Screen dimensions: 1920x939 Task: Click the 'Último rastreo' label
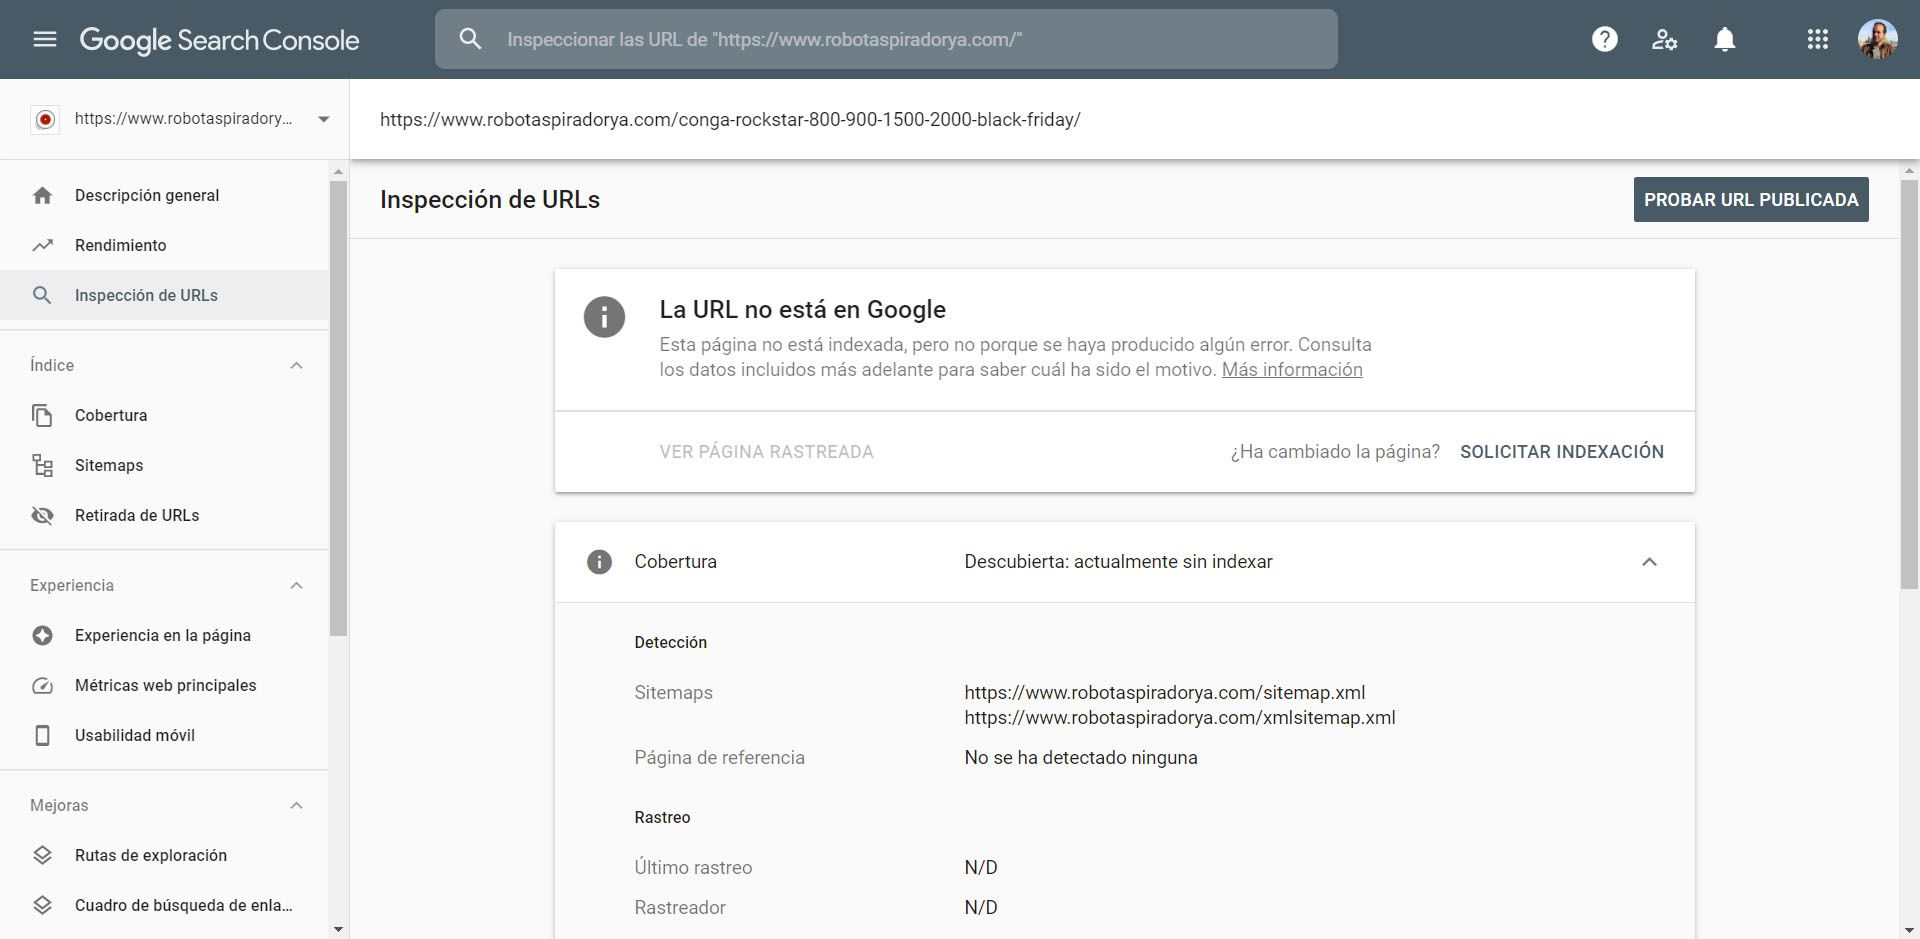click(693, 867)
